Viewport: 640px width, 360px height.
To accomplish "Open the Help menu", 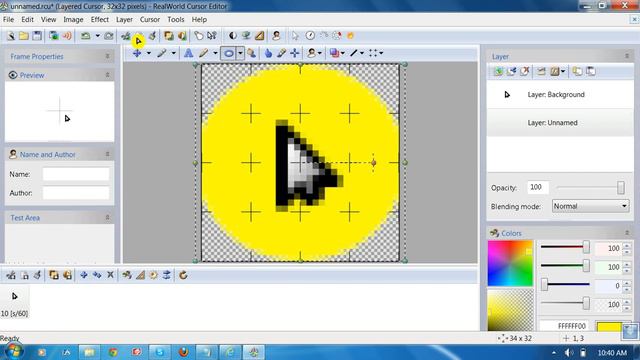I will pyautogui.click(x=199, y=20).
